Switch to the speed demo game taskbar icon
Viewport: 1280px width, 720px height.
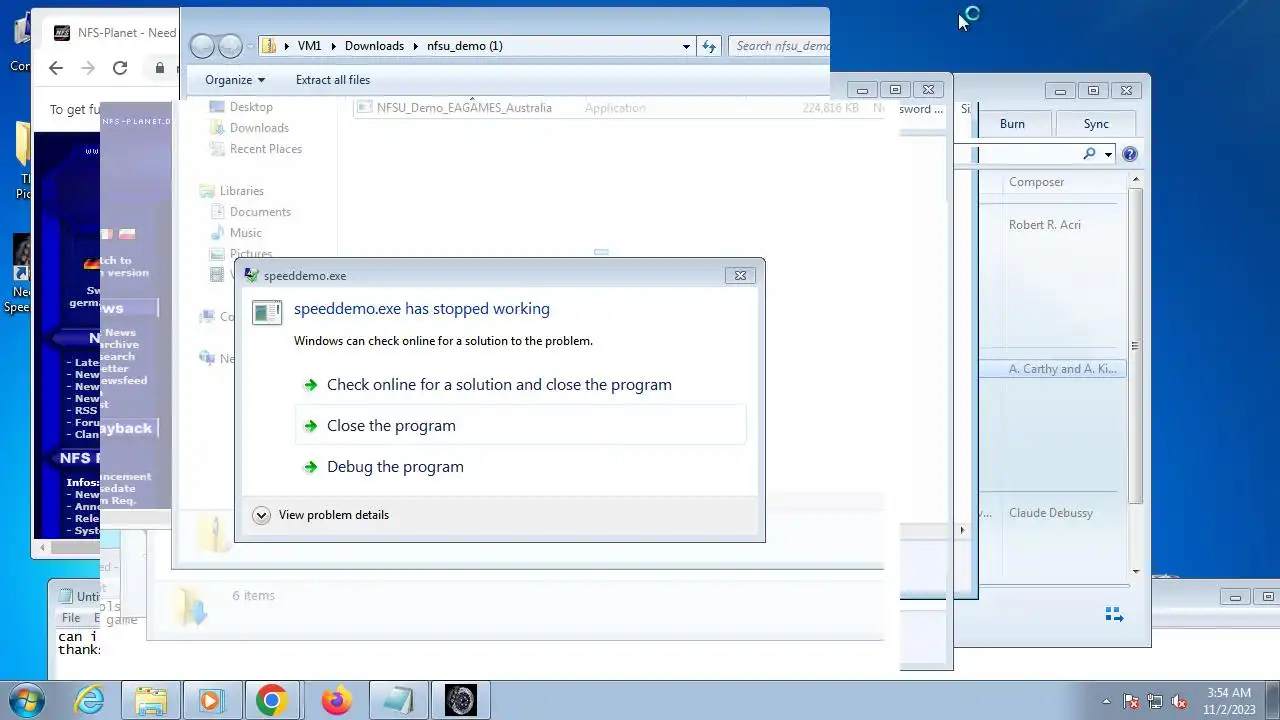tap(461, 701)
